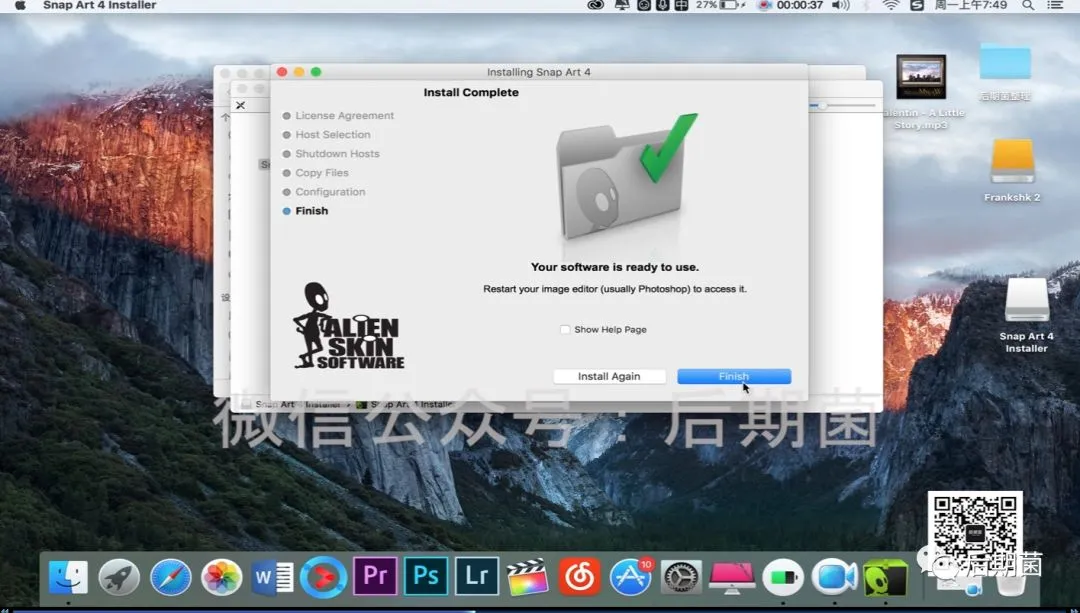1080x613 pixels.
Task: Open Final Cut Pro in the Dock
Action: click(528, 576)
